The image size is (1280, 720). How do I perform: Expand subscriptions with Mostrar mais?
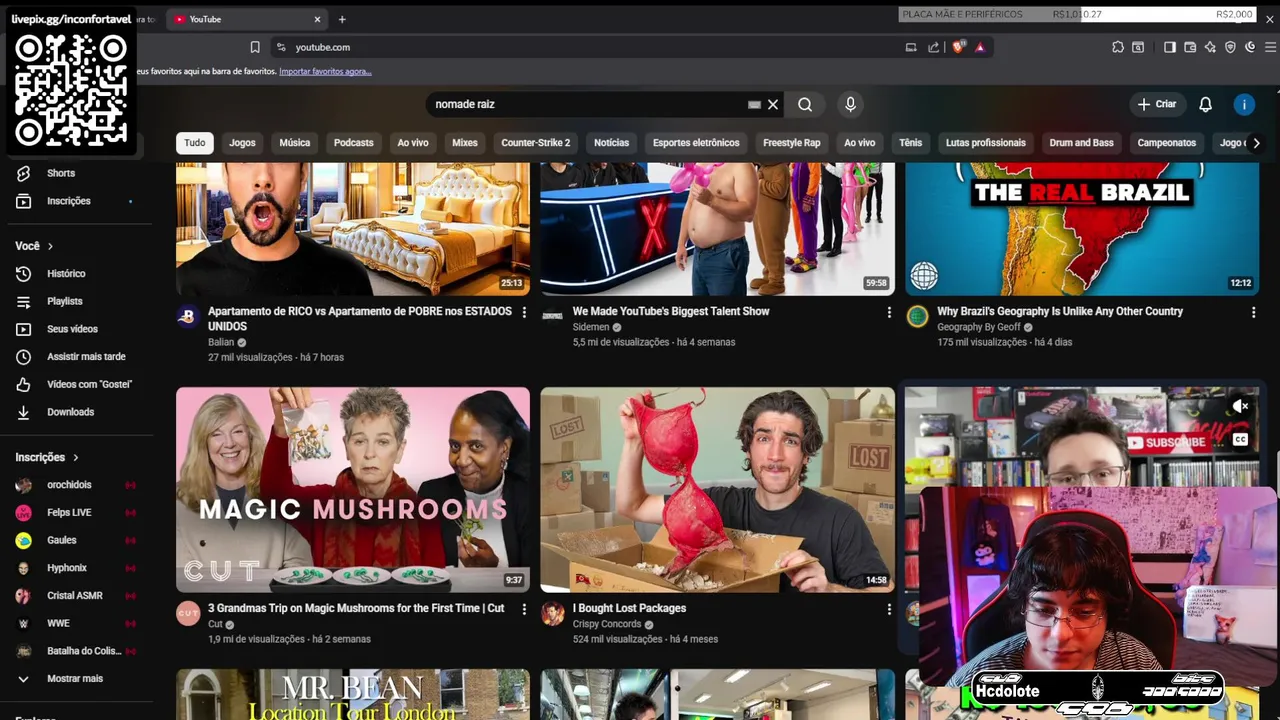pos(75,678)
